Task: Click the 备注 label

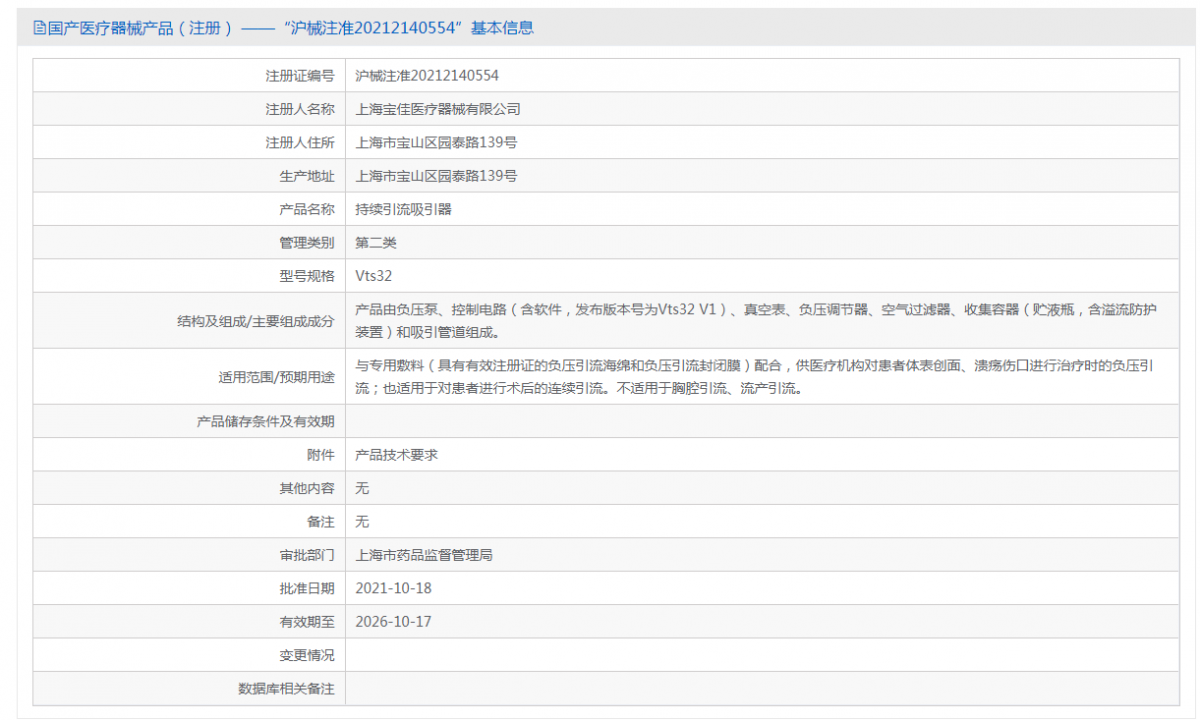Action: pos(321,522)
